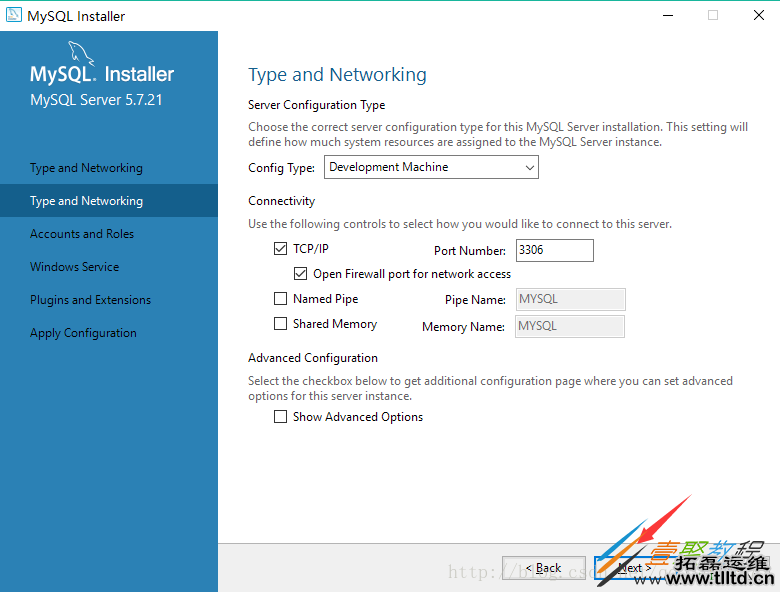Click the 'Advanced Configuration' heading
The height and width of the screenshot is (592, 780).
coord(313,358)
